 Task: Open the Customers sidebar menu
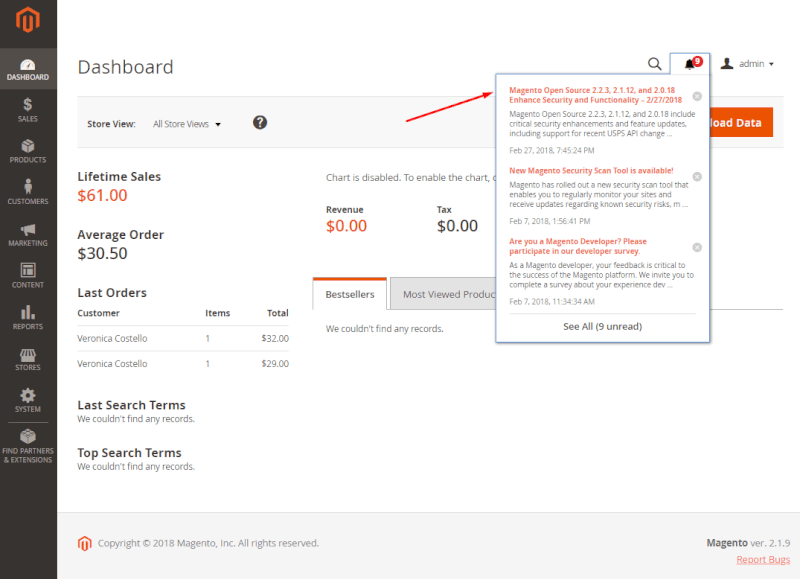[x=28, y=193]
